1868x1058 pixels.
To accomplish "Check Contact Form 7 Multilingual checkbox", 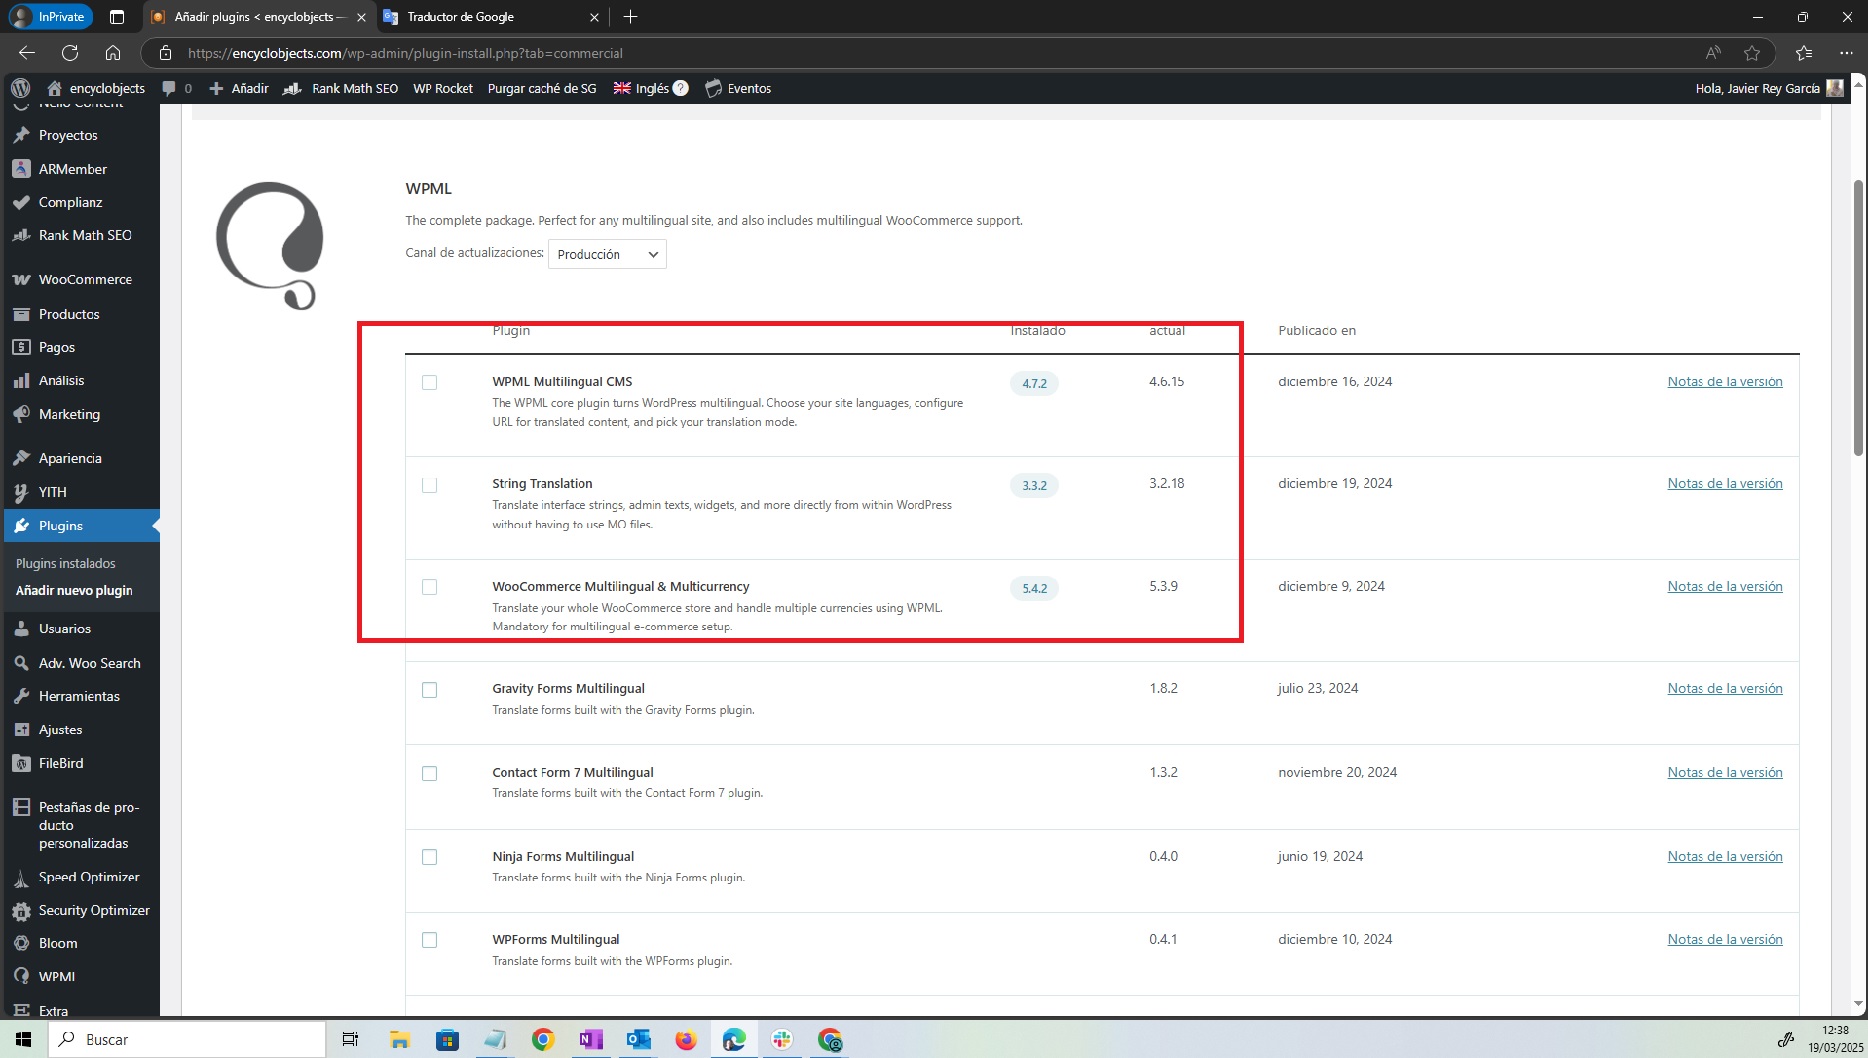I will 430,773.
